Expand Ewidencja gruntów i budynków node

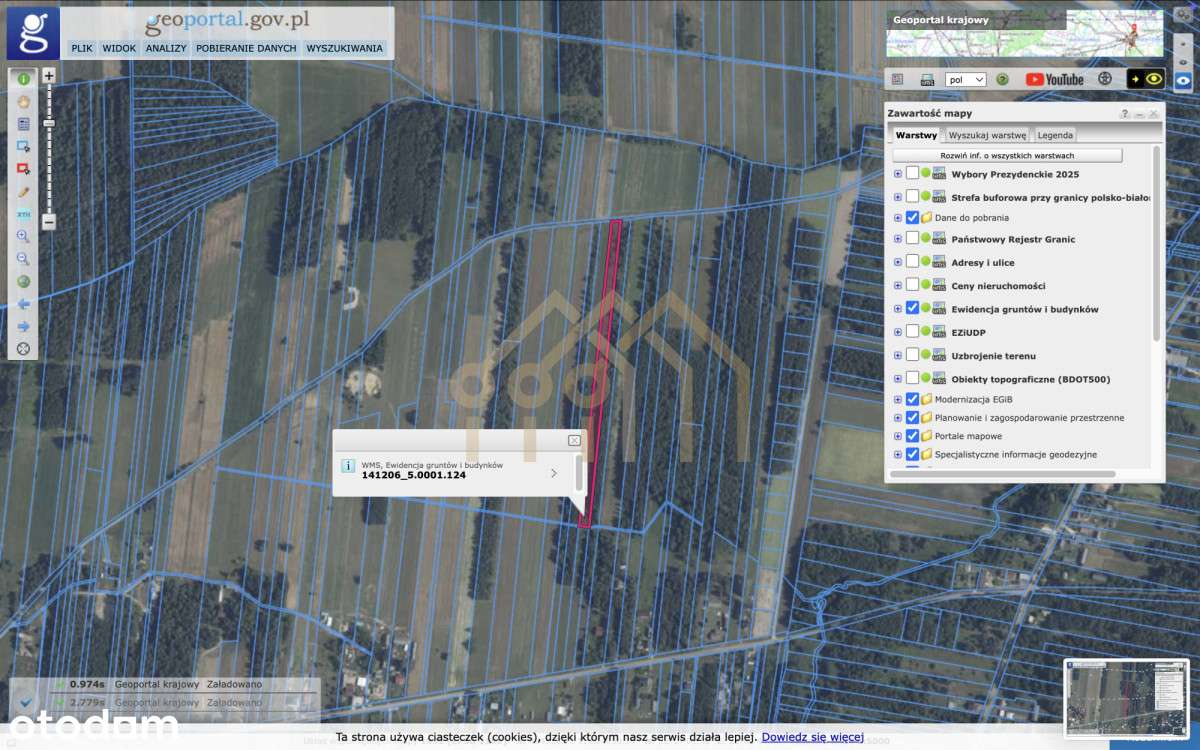[x=898, y=309]
